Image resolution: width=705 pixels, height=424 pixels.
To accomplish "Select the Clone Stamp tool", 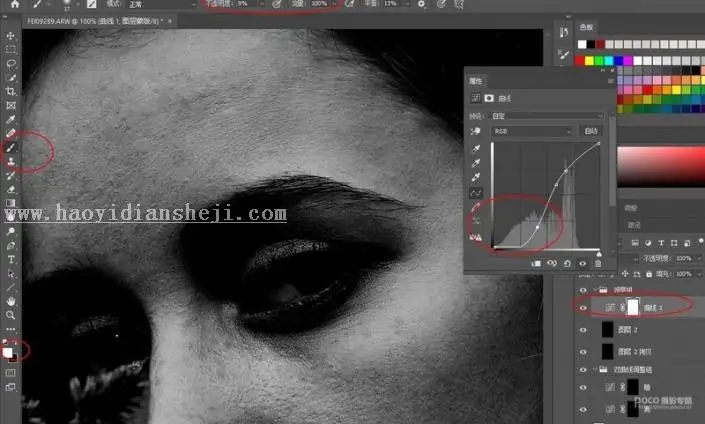I will [10, 161].
